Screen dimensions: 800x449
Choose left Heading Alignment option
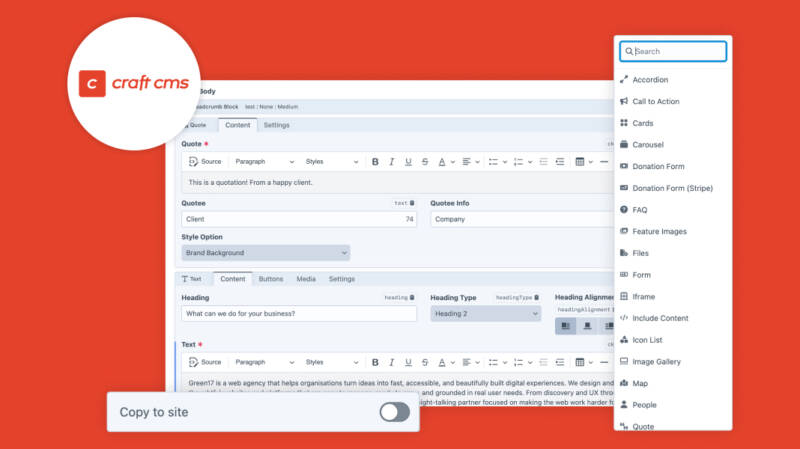[565, 326]
